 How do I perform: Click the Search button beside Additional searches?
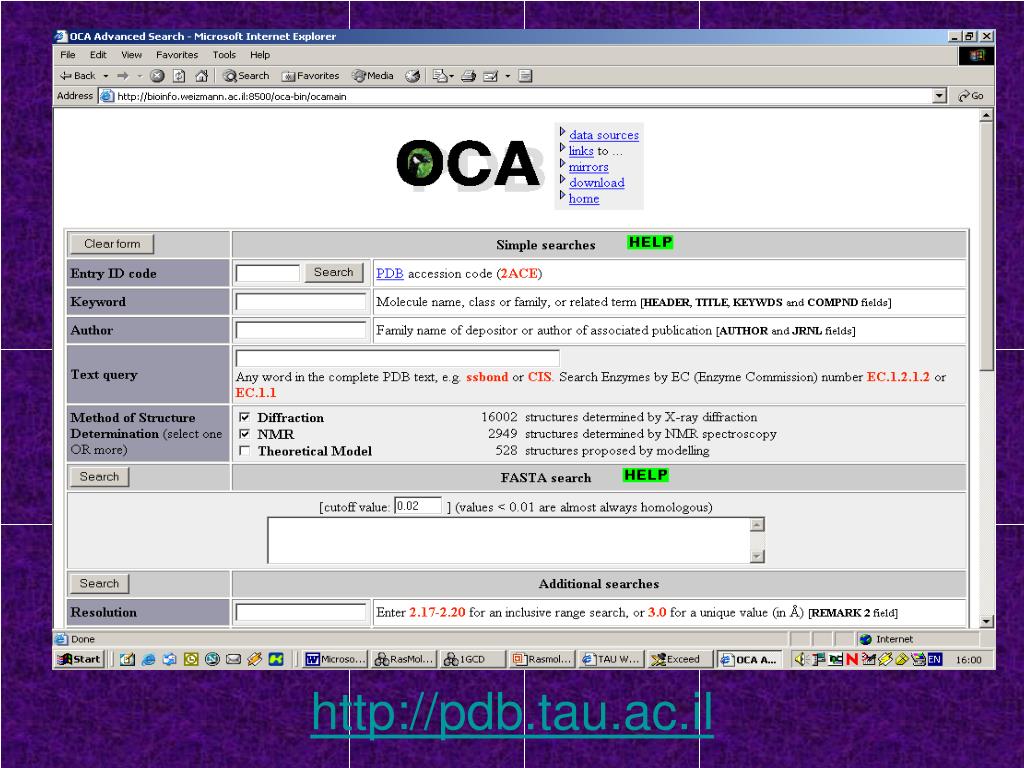pos(99,583)
